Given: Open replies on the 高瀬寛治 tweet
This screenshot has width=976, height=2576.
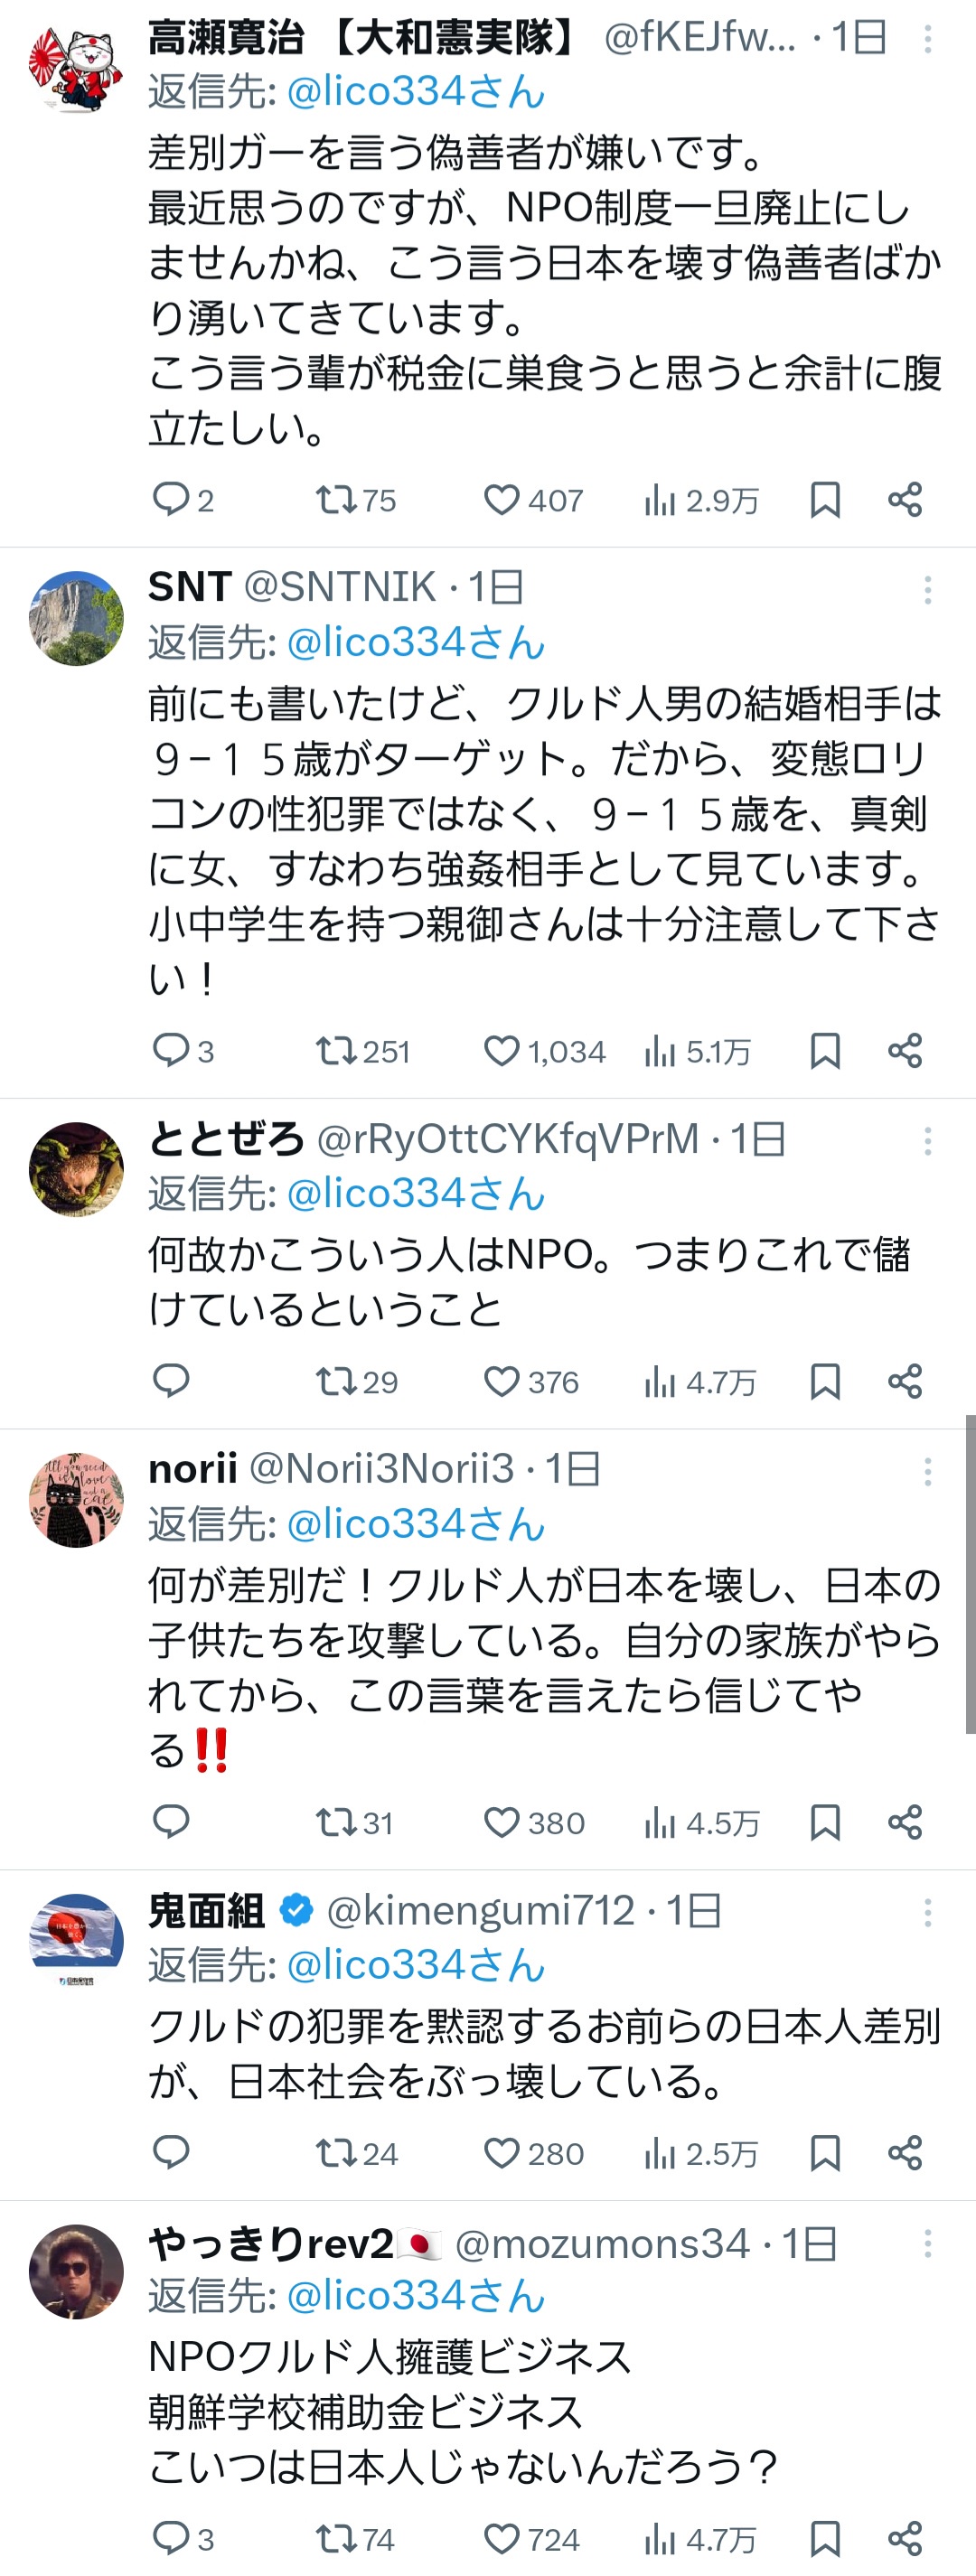Looking at the screenshot, I should pos(182,499).
